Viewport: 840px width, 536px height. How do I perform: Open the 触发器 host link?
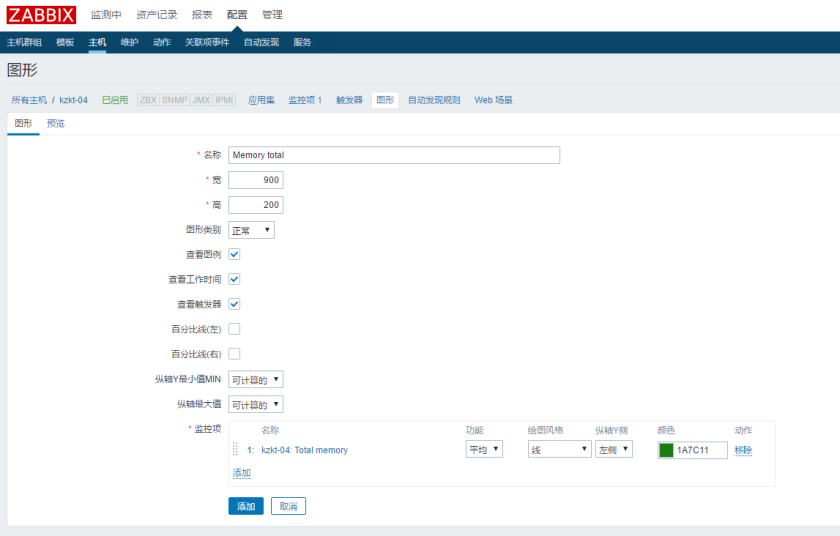349,100
